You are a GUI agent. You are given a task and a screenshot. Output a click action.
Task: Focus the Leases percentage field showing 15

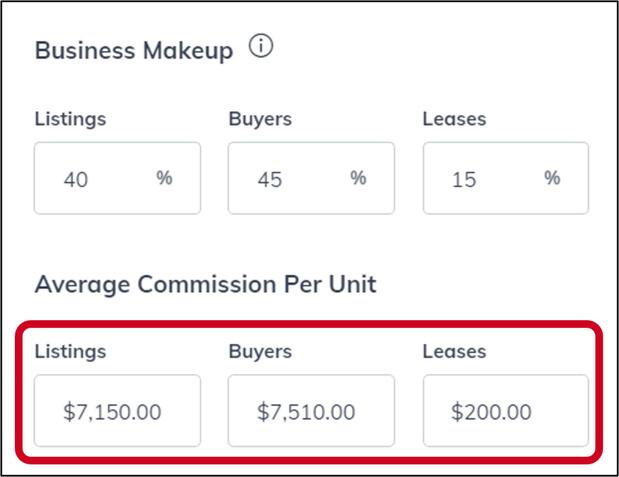click(490, 178)
